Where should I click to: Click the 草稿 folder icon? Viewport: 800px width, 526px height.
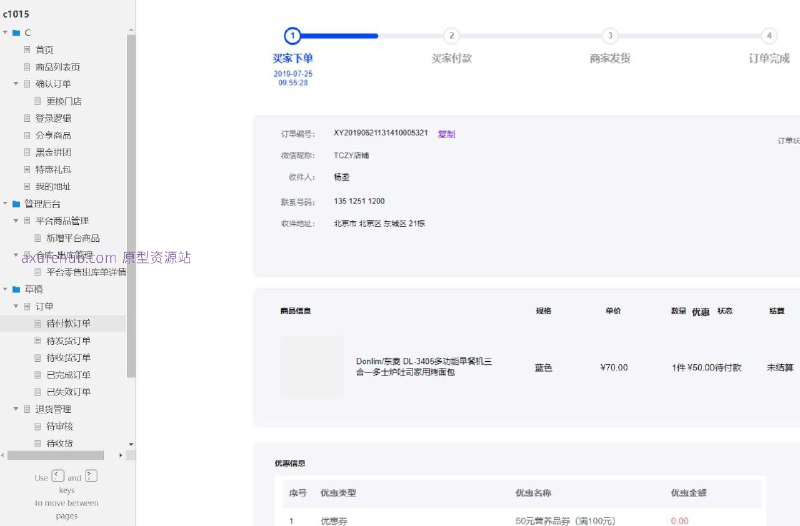(x=16, y=289)
